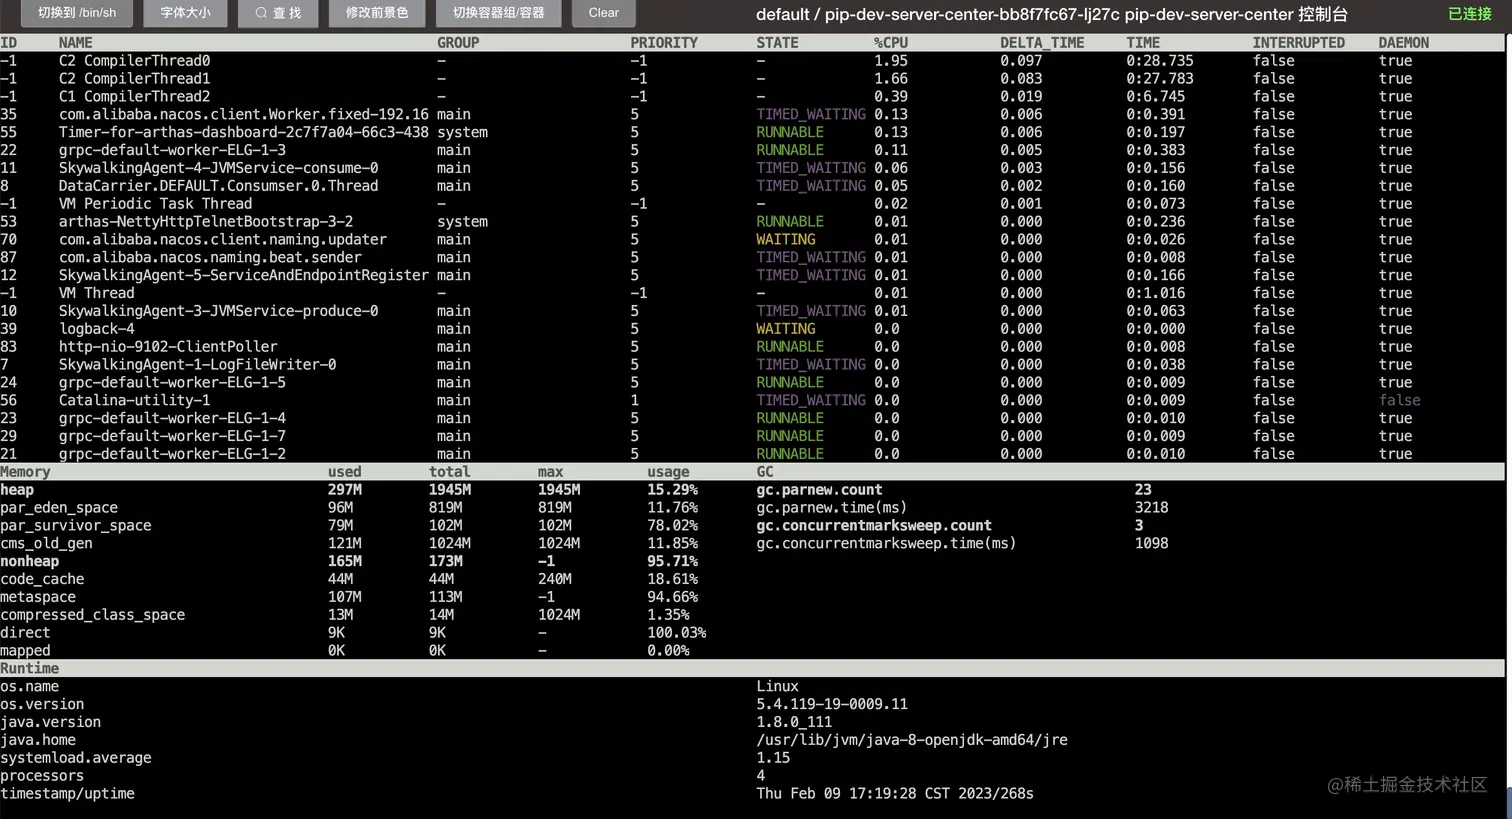This screenshot has height=819, width=1512.
Task: Click the par_survivor_space memory label
Action: (76, 526)
